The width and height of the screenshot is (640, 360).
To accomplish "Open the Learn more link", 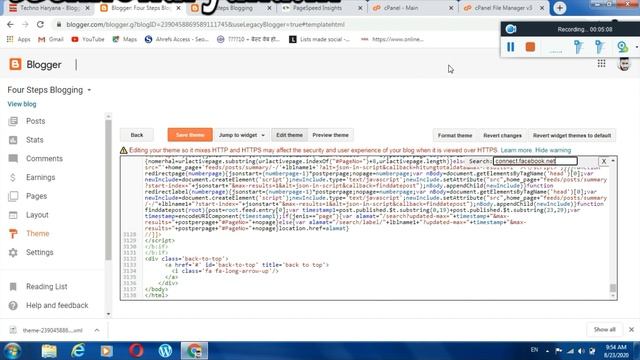I will tap(516, 150).
